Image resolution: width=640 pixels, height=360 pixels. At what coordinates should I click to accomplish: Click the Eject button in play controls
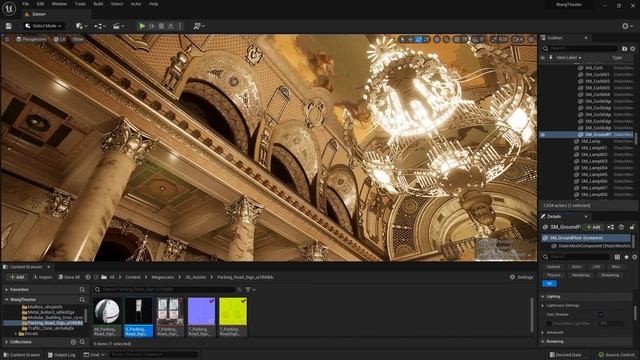point(171,26)
